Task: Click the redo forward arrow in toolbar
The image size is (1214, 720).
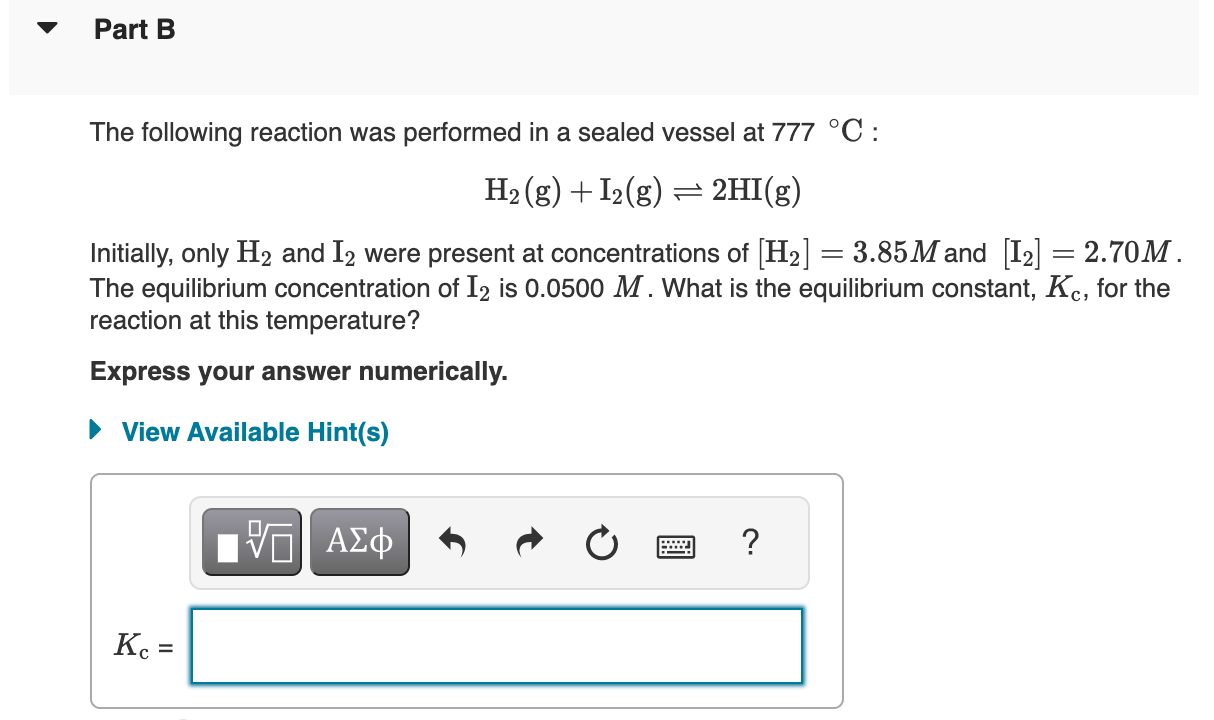Action: pos(528,541)
